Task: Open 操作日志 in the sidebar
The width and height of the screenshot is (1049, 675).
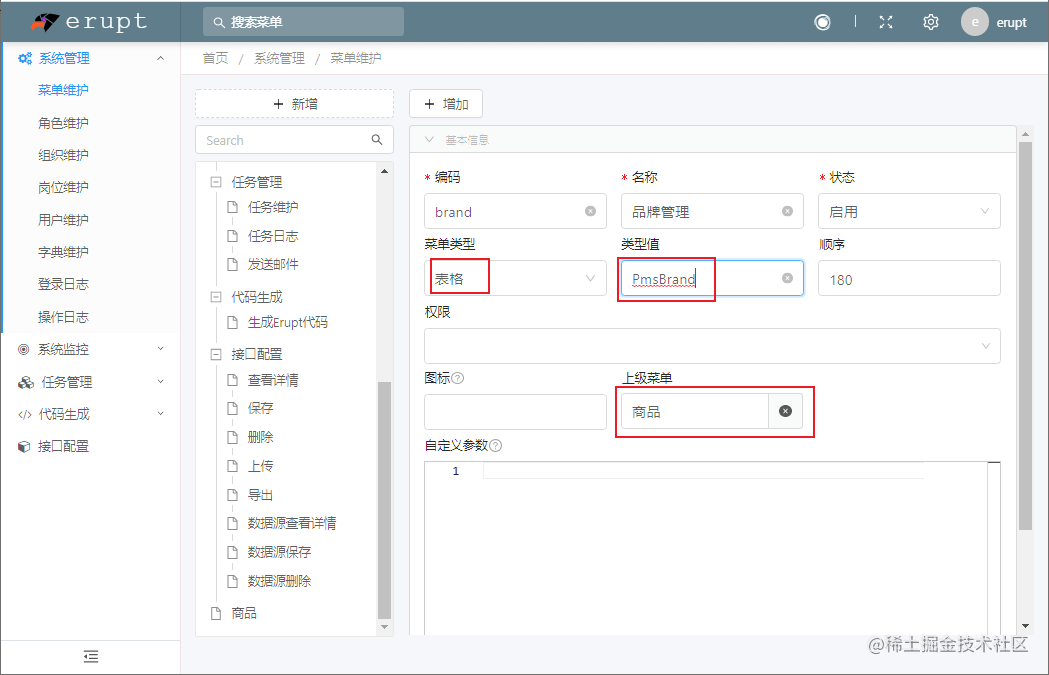Action: point(63,317)
